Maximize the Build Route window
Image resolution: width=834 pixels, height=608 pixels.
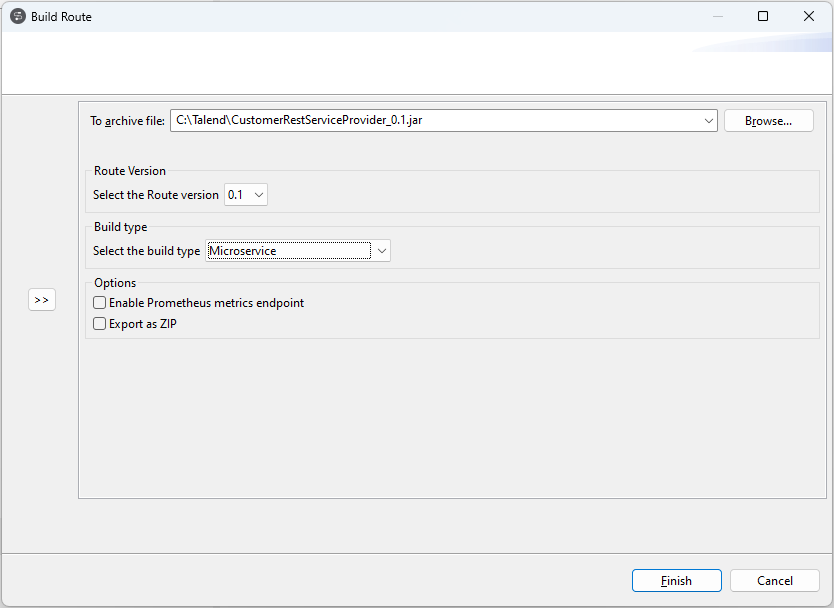(x=763, y=16)
